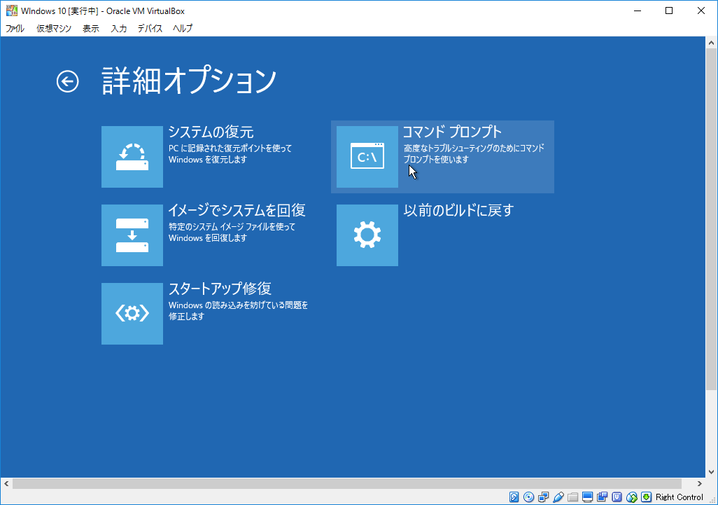Click the horizontal scrollbar thumb
The height and width of the screenshot is (505, 718).
pos(347,483)
